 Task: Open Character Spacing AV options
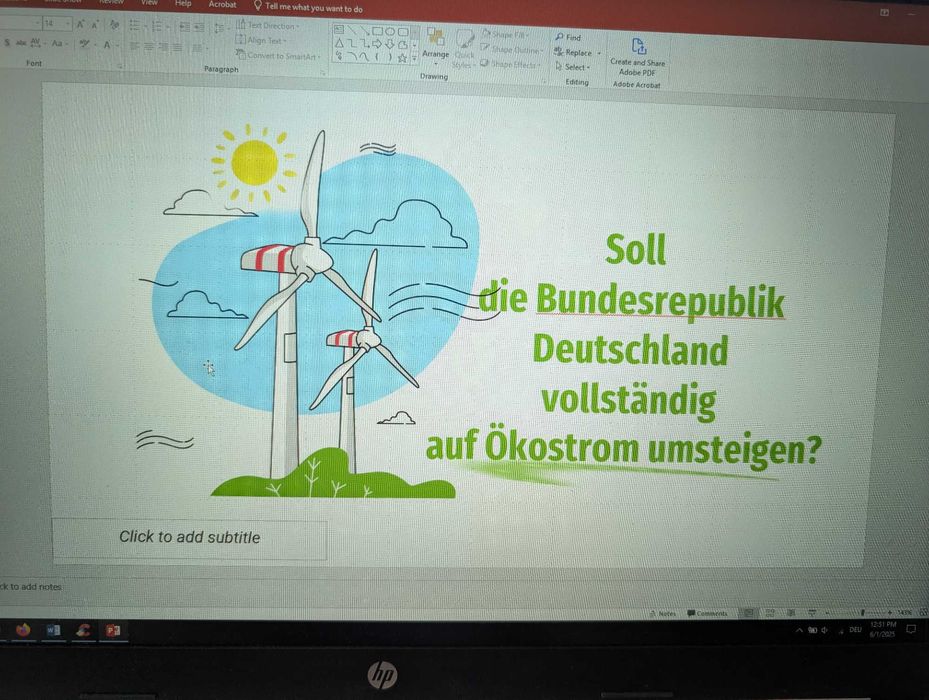37,43
